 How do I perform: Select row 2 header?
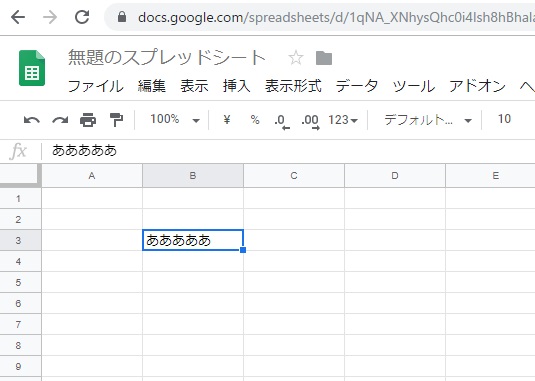tap(20, 219)
